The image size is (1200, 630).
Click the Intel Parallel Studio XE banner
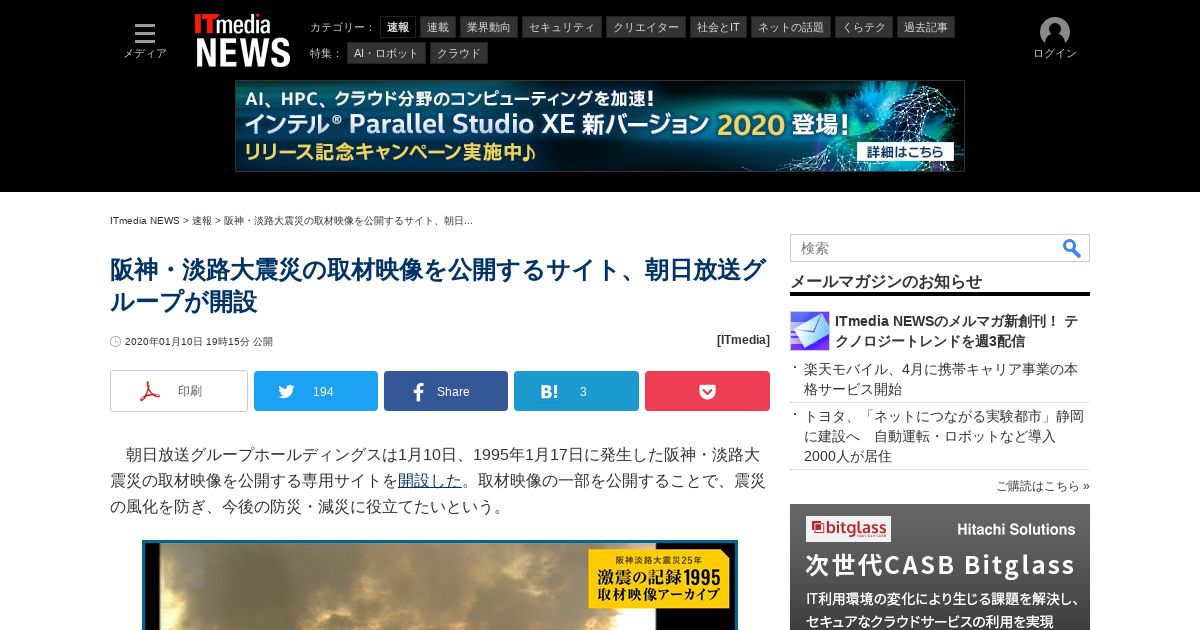[600, 126]
